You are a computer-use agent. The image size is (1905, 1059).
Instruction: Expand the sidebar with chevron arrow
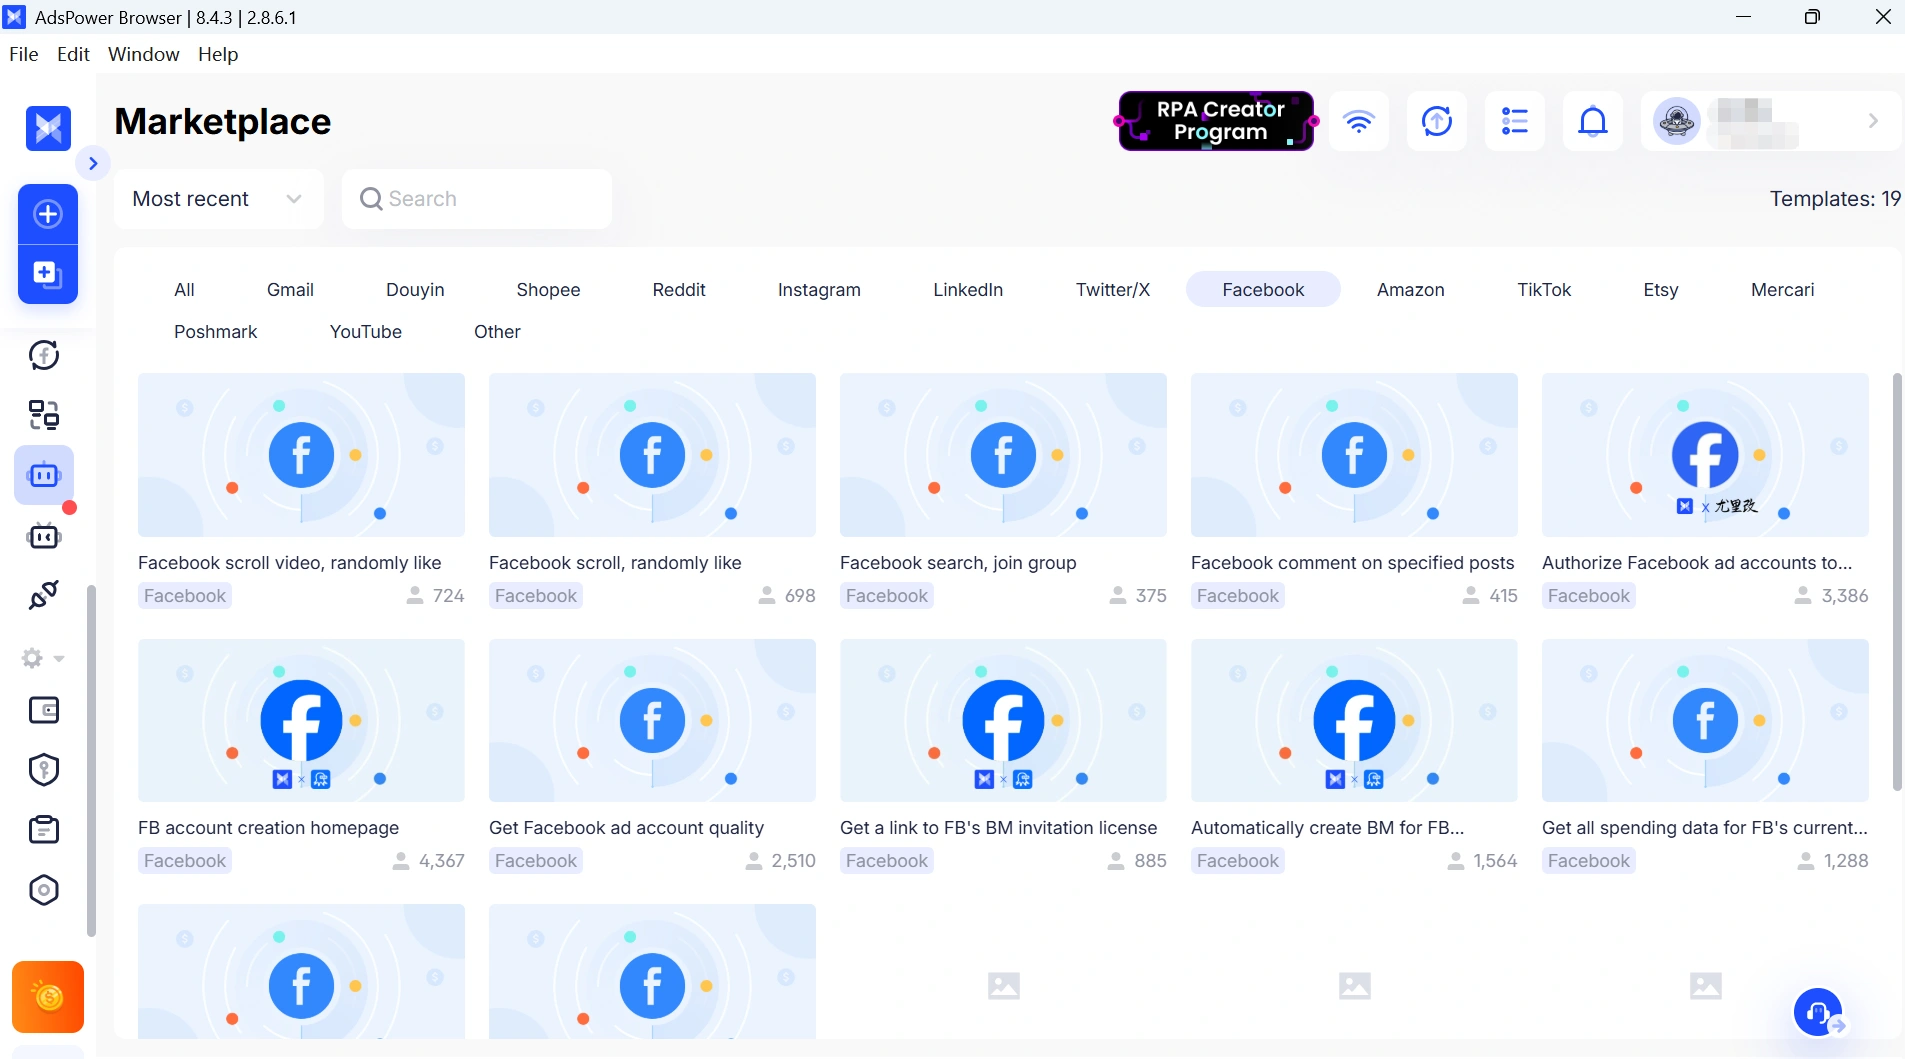pyautogui.click(x=93, y=163)
